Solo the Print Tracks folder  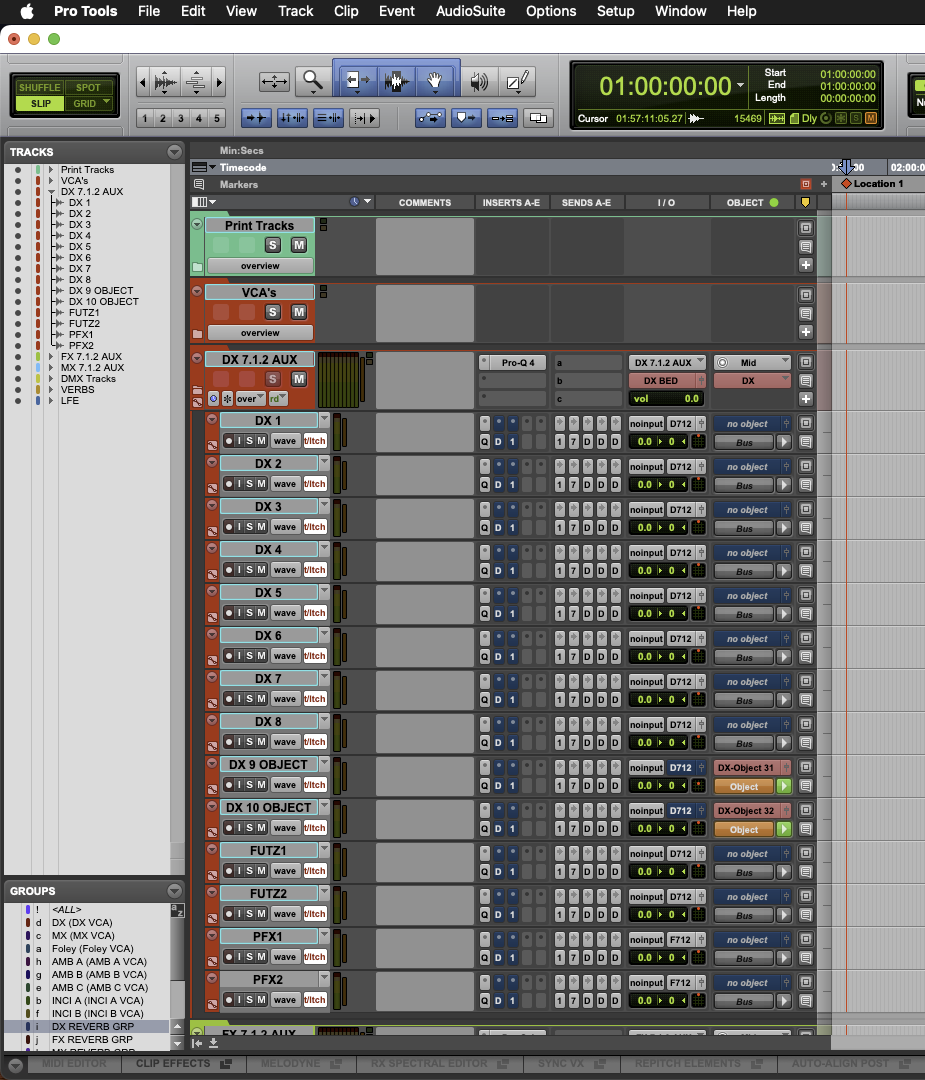(x=273, y=245)
